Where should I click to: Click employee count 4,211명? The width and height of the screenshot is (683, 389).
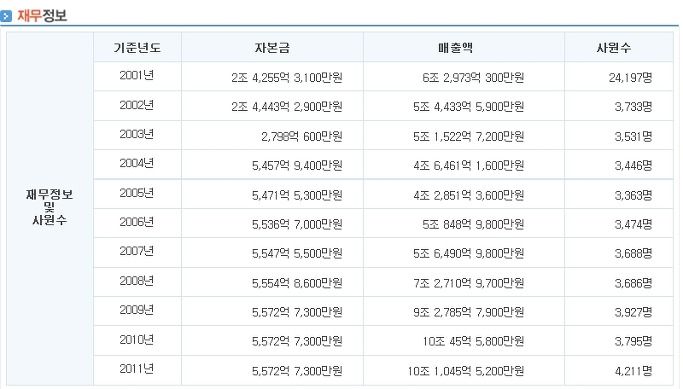pos(633,371)
